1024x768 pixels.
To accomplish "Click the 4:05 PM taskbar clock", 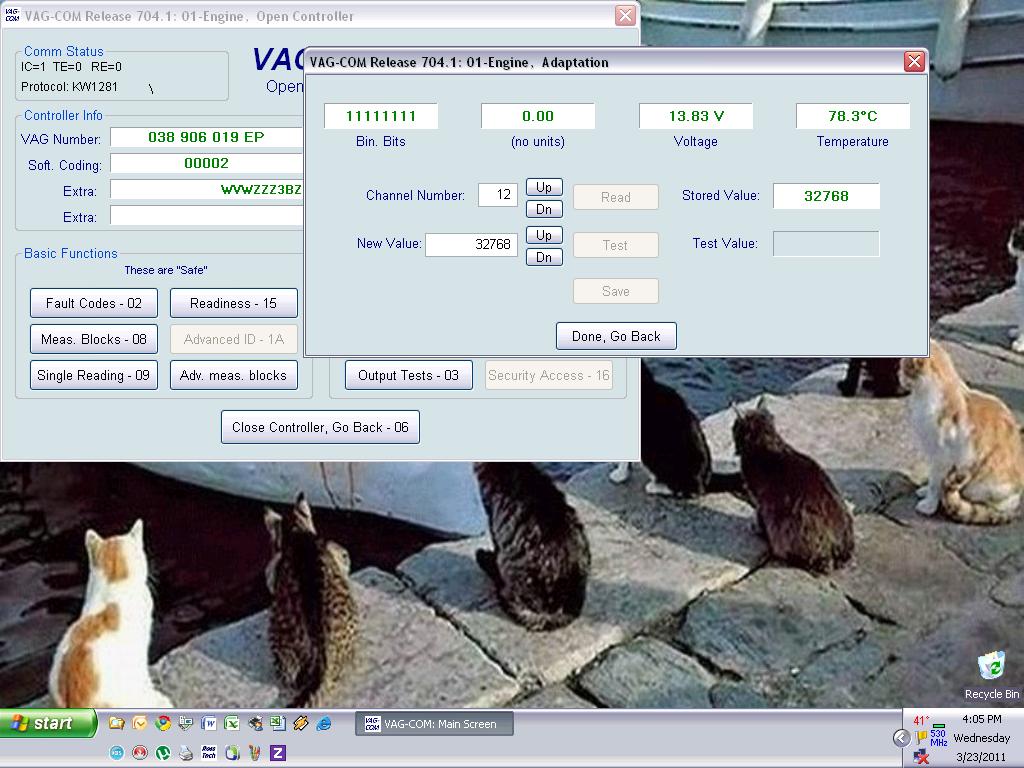I will [x=982, y=719].
